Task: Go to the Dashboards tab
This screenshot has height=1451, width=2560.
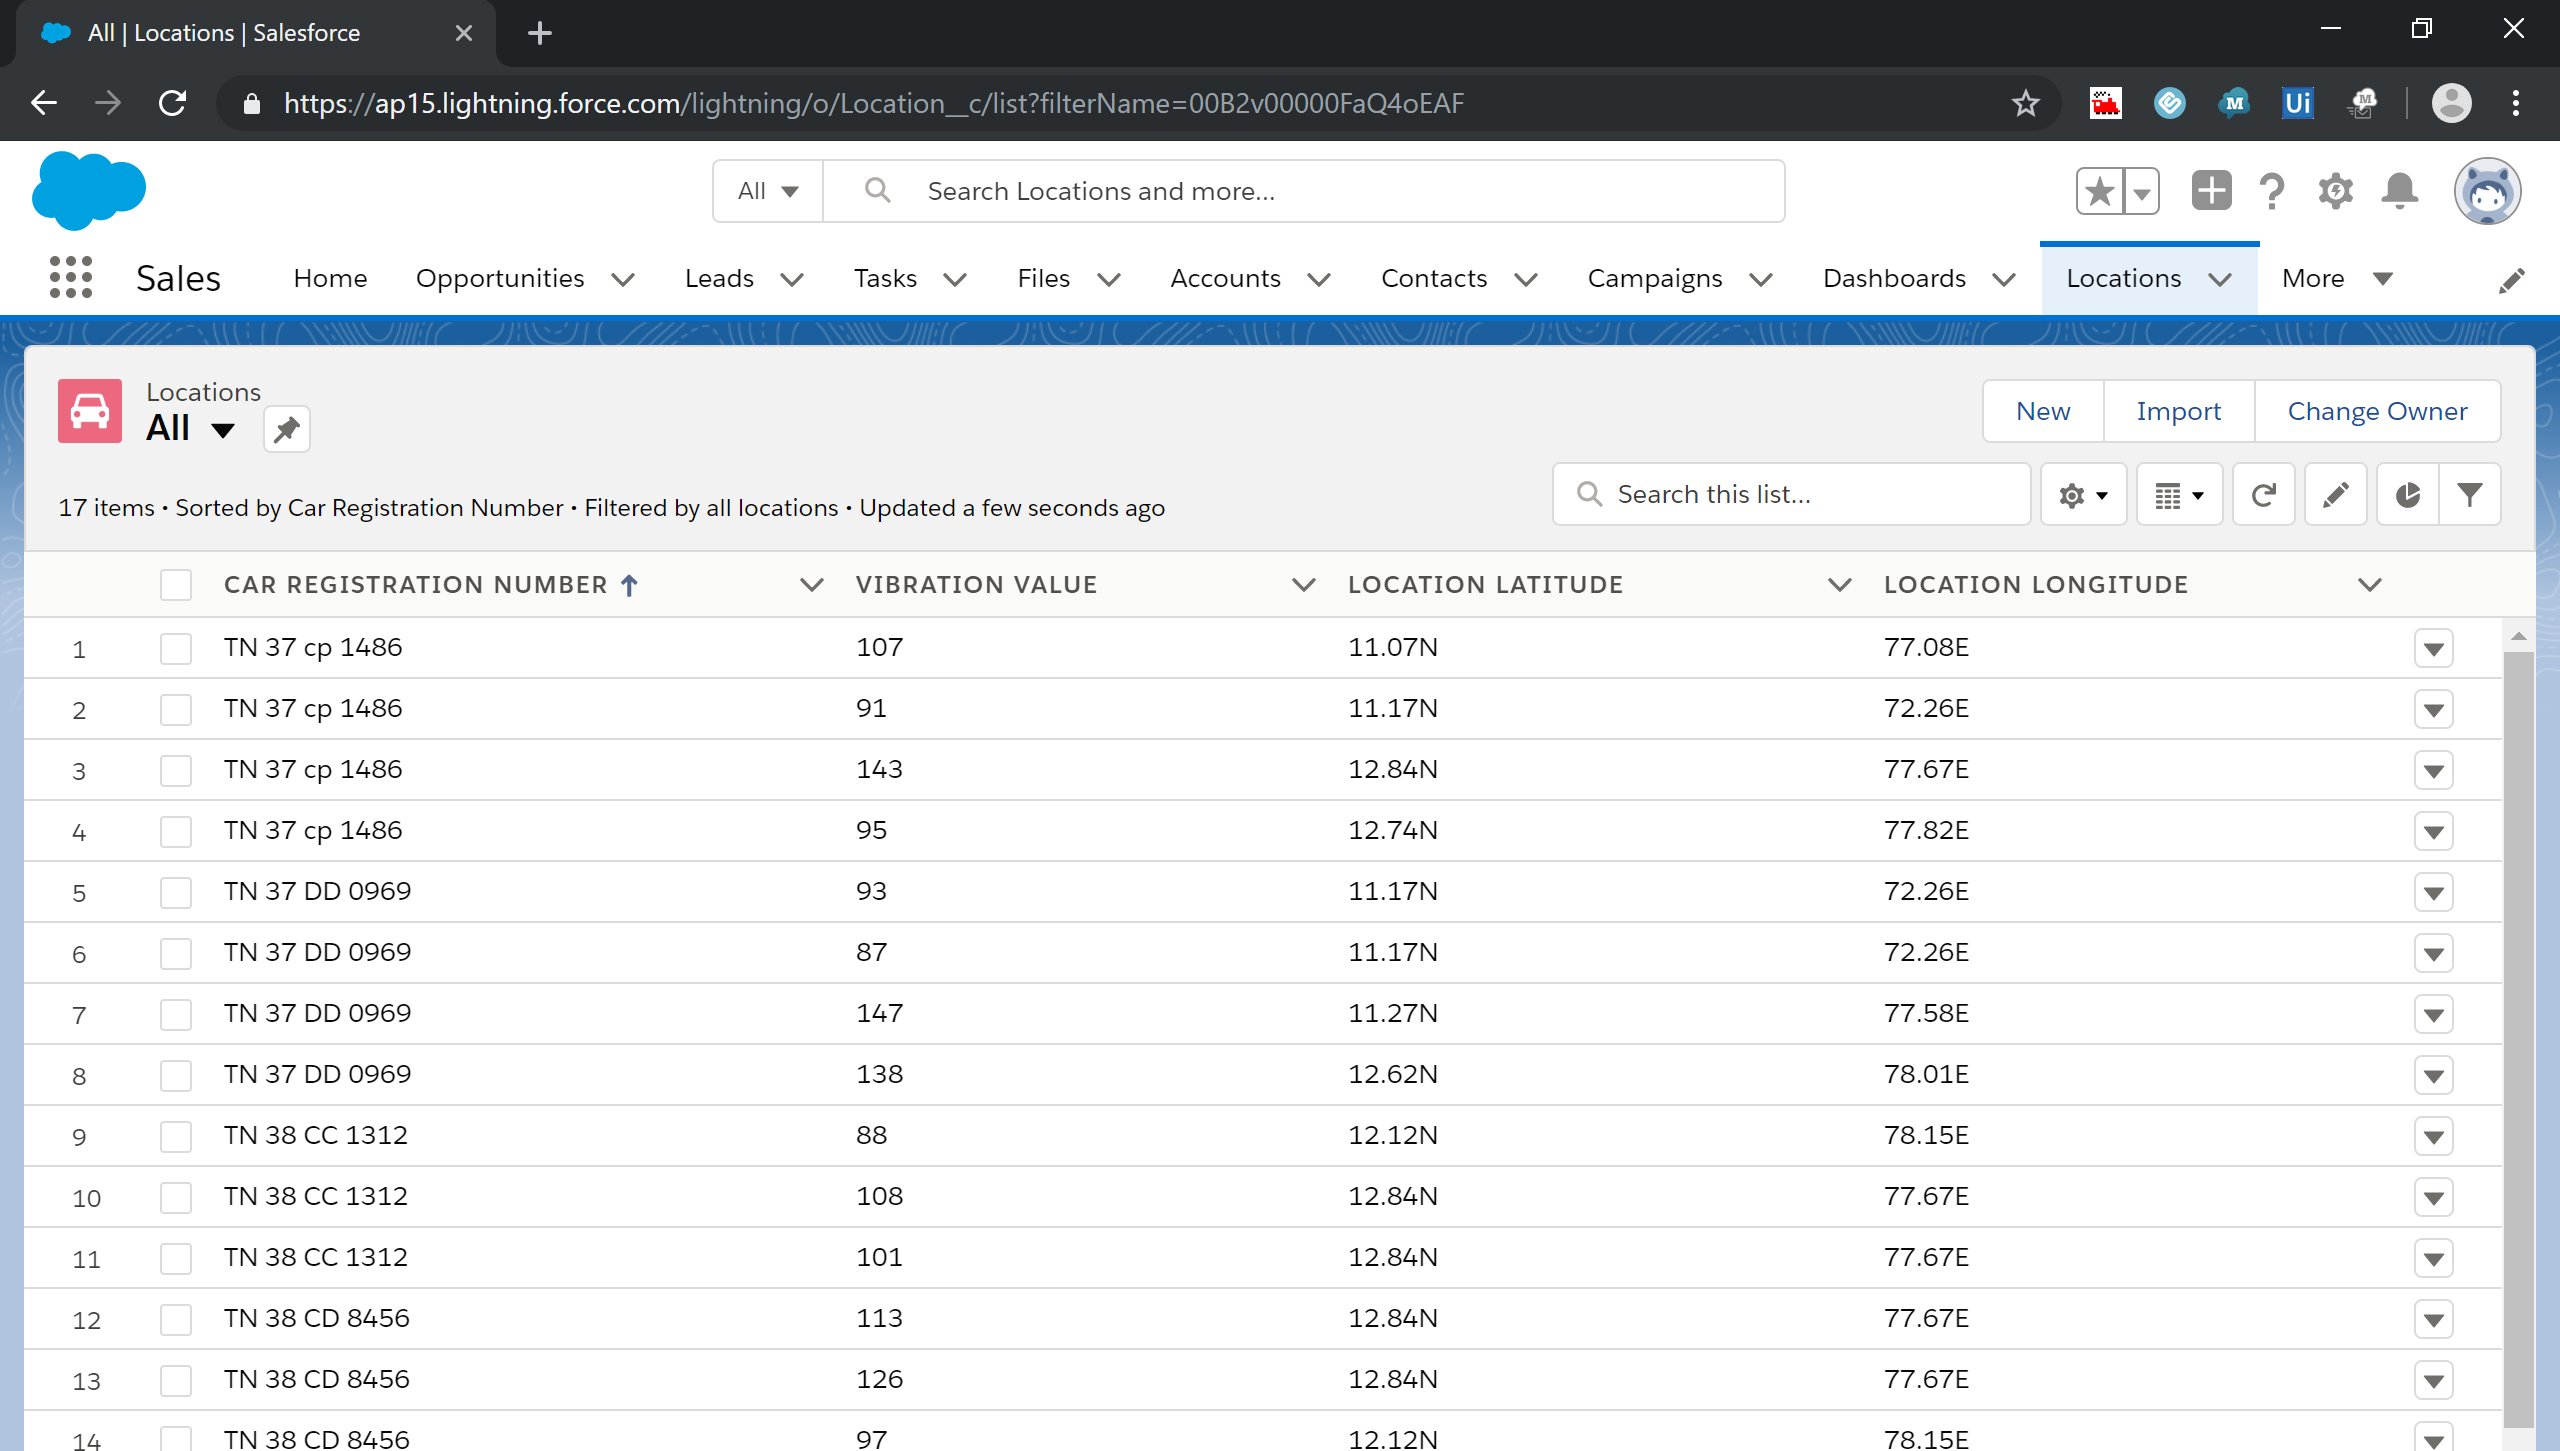Action: click(x=1894, y=278)
